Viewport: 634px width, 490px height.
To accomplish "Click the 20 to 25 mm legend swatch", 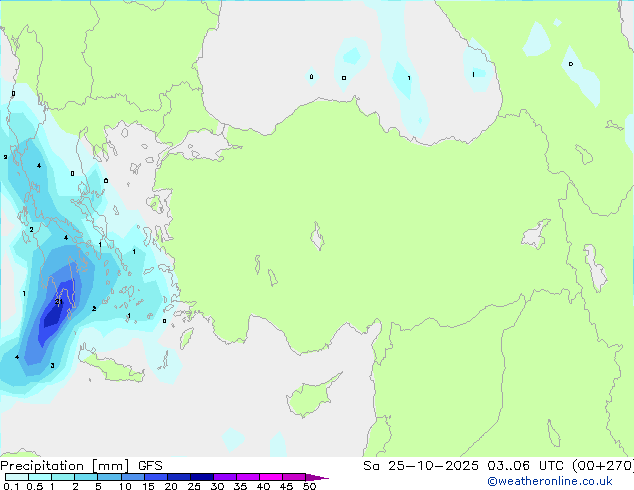I will (178, 477).
